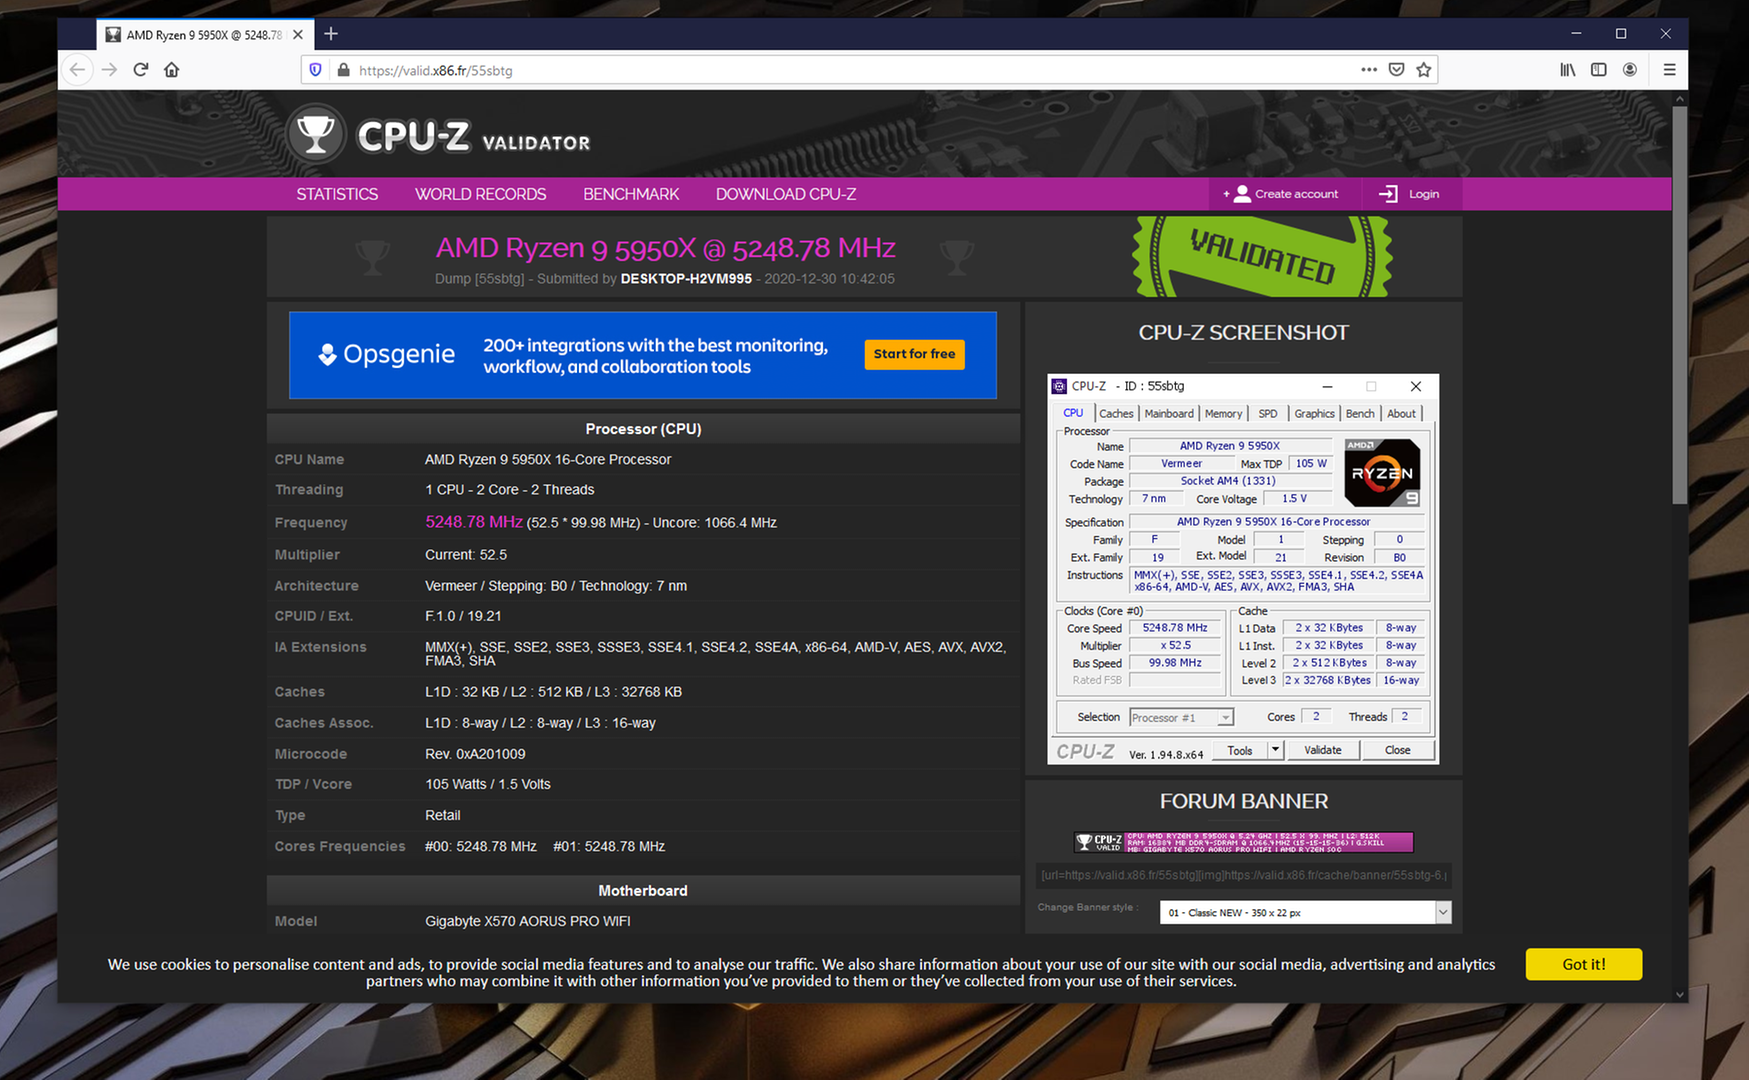Click the forum banner preview image
Screen dimensions: 1749x1080
pyautogui.click(x=1244, y=842)
